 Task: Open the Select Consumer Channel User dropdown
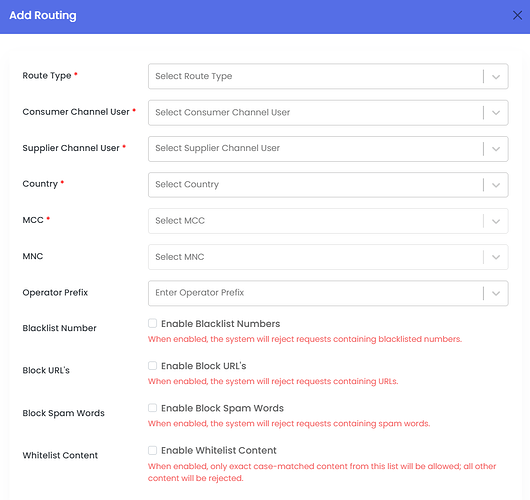(x=328, y=113)
